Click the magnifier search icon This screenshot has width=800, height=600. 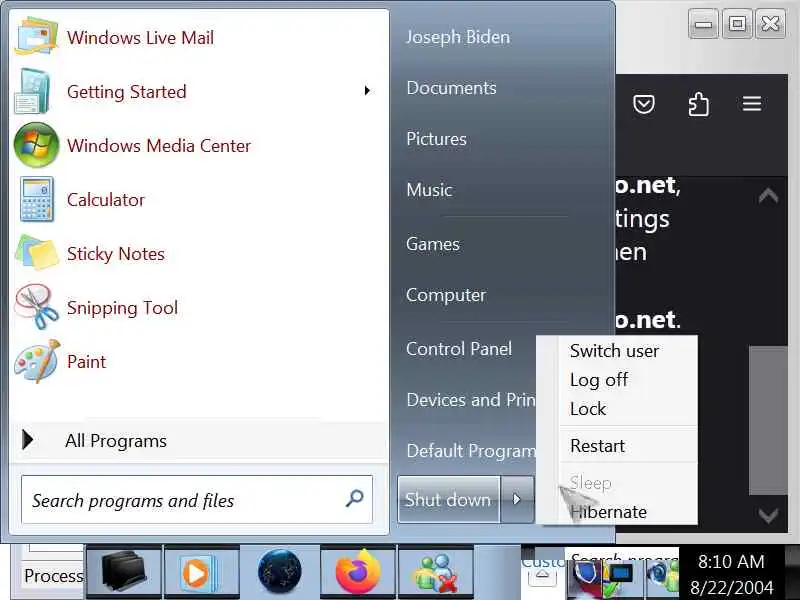[355, 498]
